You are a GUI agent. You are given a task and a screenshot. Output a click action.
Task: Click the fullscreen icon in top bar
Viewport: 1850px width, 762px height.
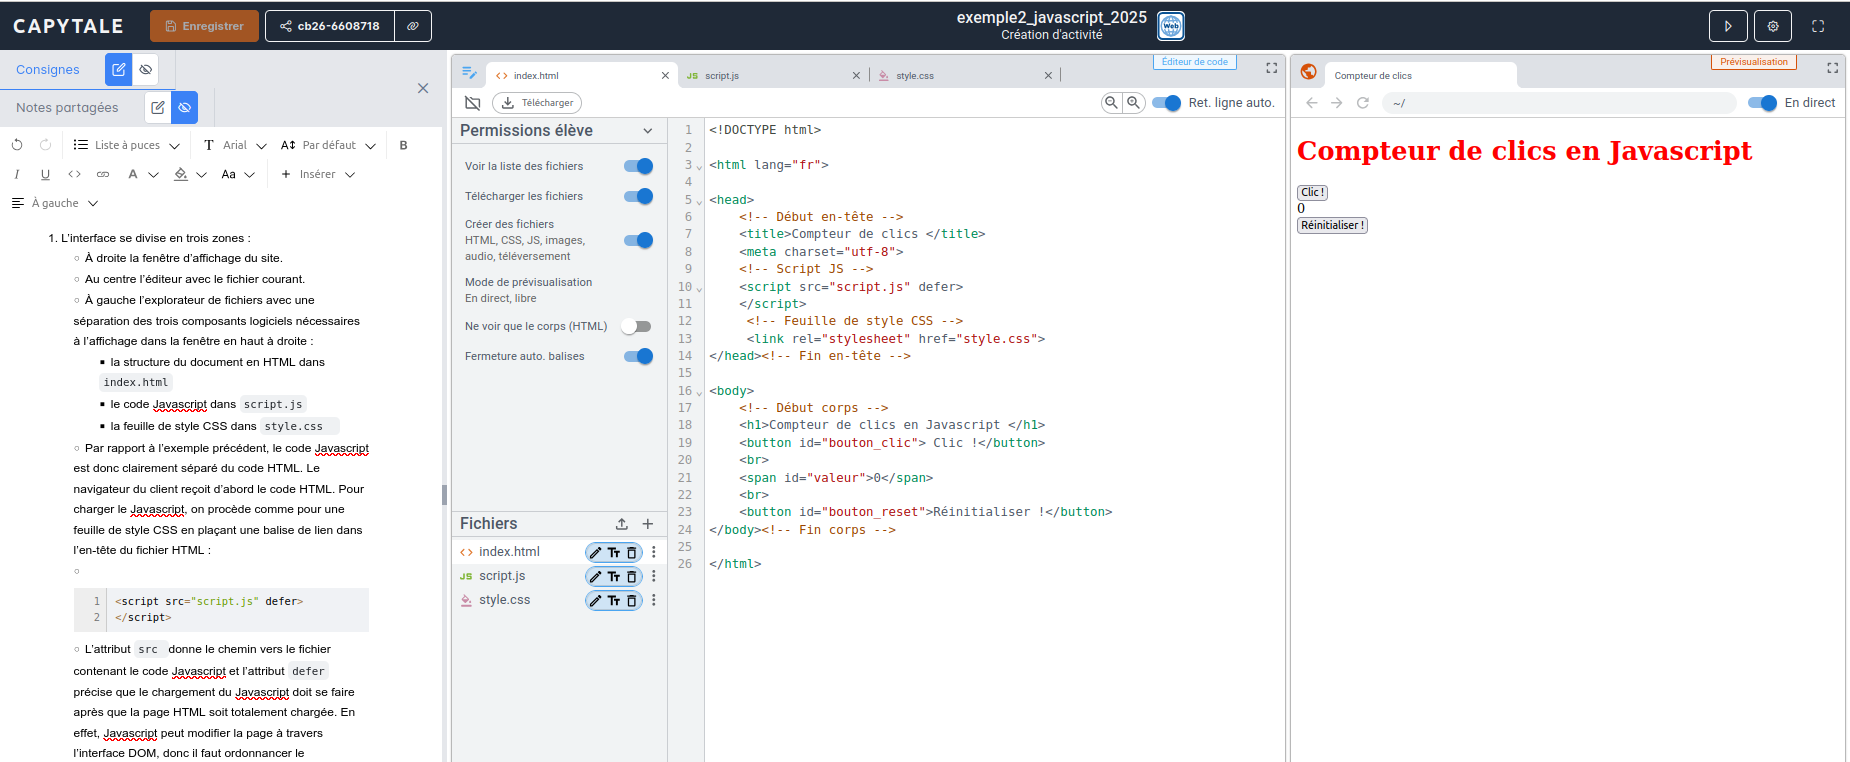pos(1818,26)
